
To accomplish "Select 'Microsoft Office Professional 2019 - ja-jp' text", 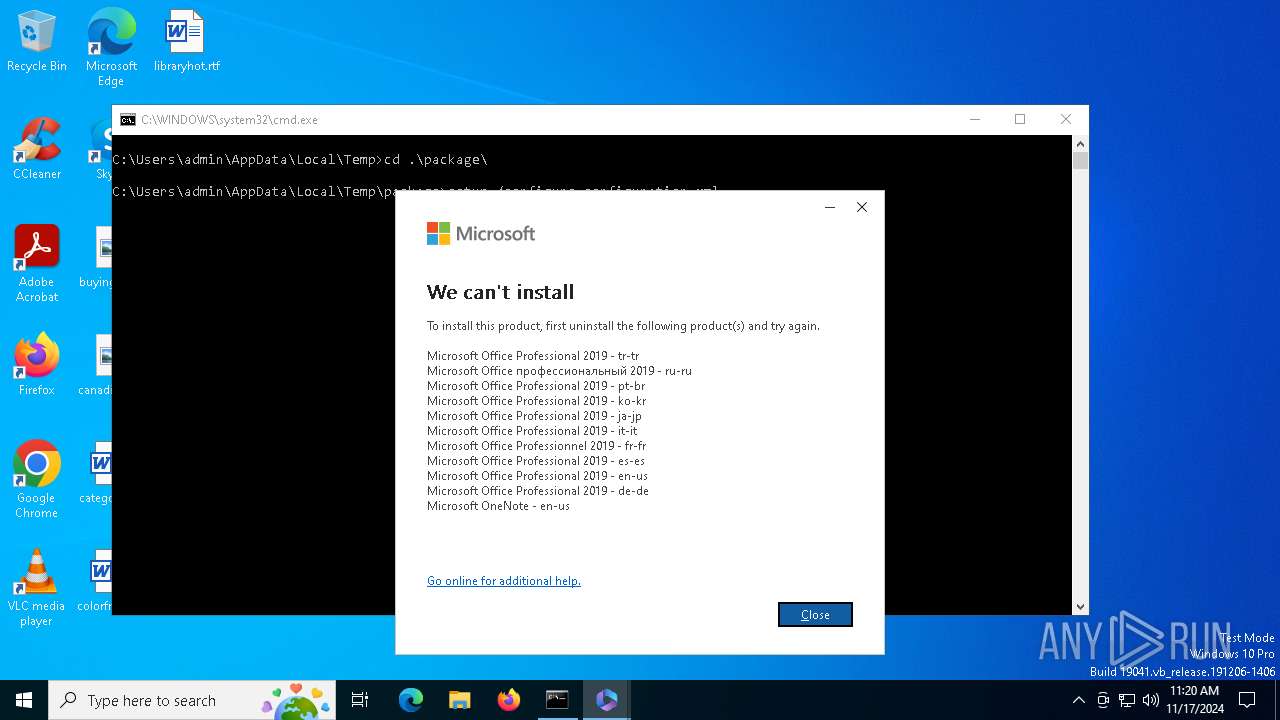I will click(x=534, y=416).
